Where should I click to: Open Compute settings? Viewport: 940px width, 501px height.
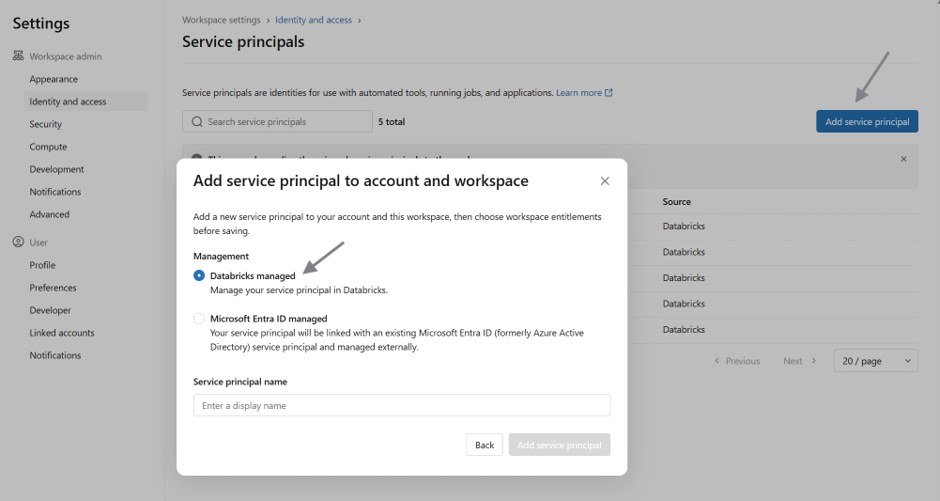(48, 147)
